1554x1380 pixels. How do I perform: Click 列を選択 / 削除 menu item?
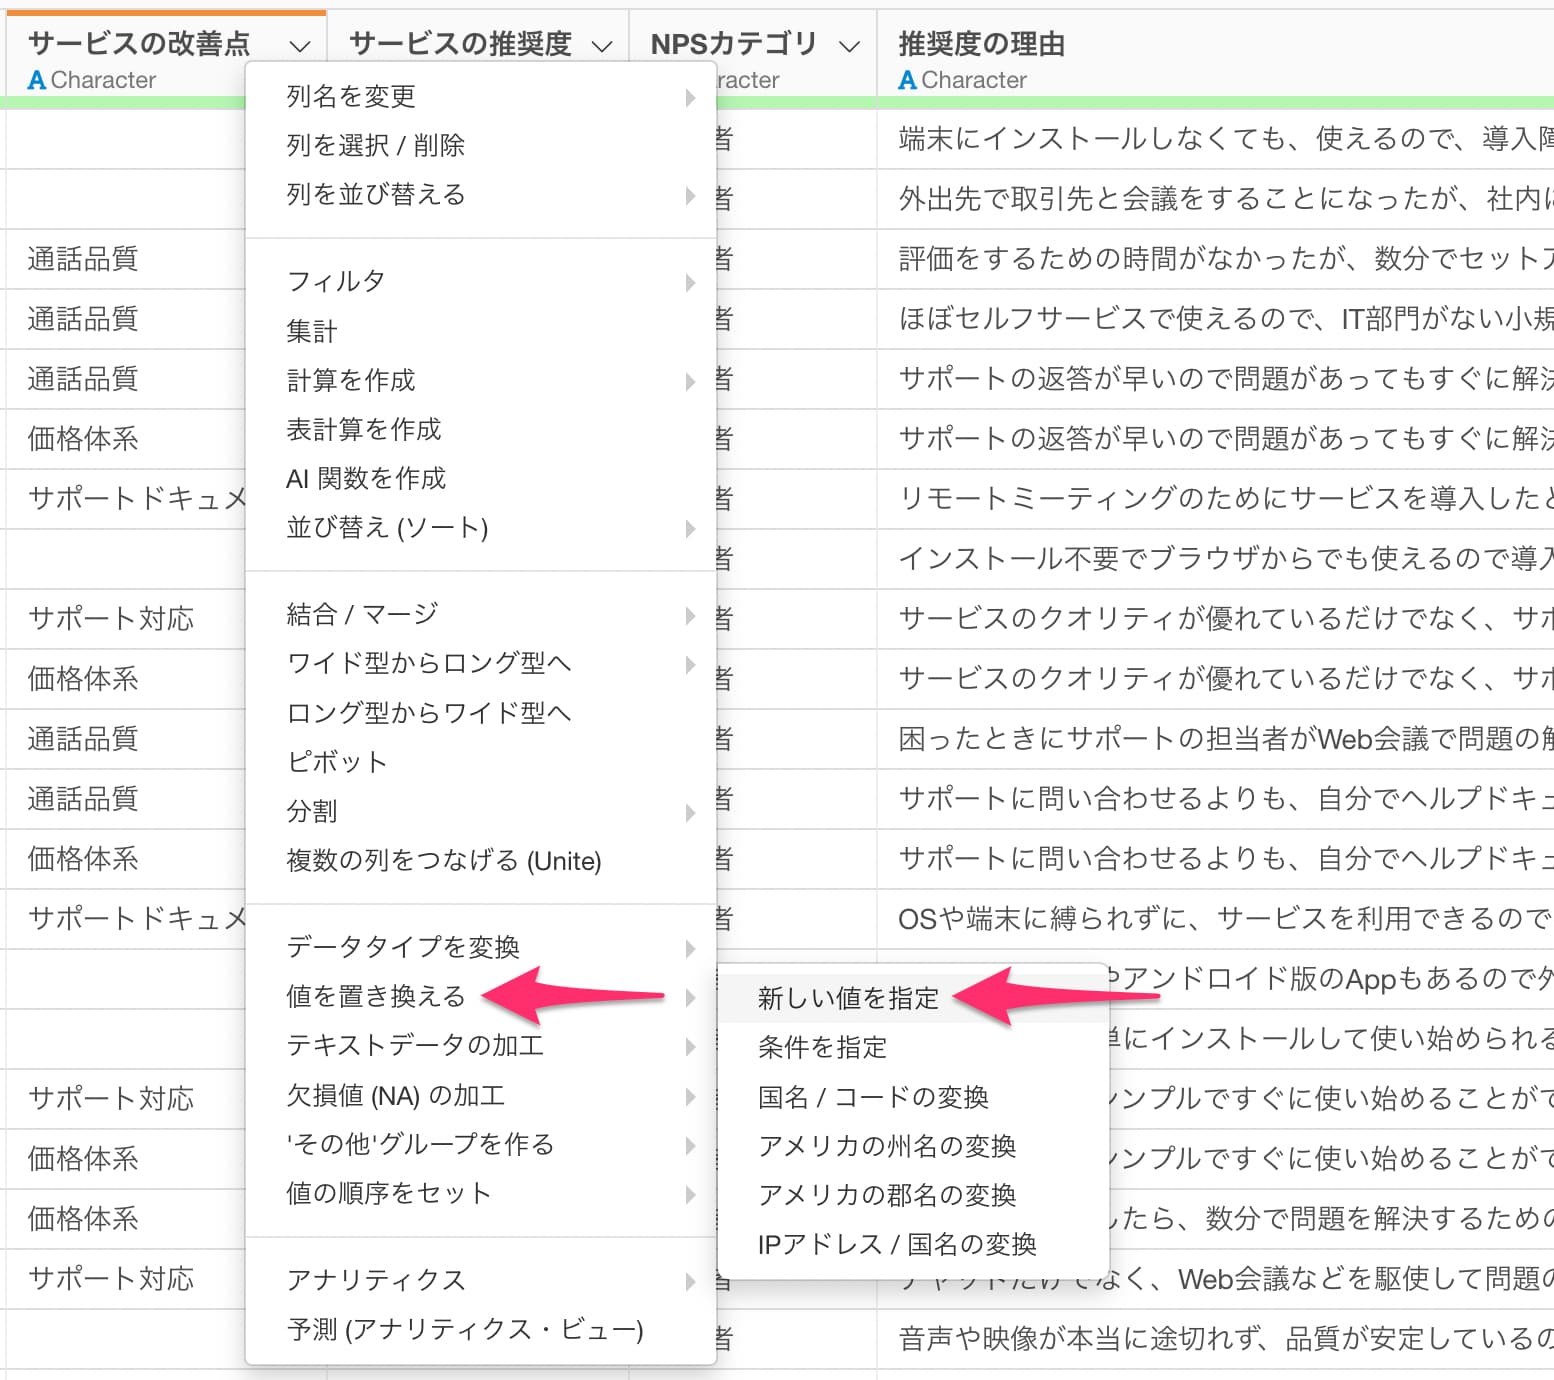(x=375, y=145)
